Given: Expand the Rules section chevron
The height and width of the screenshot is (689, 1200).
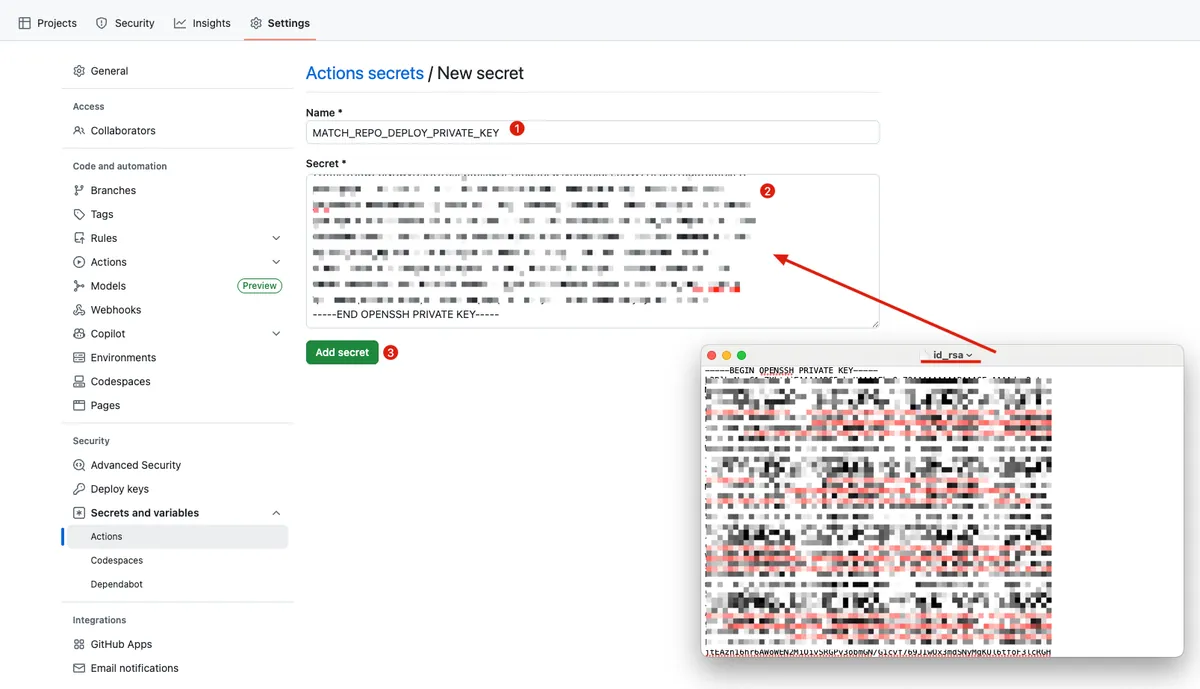Looking at the screenshot, I should pyautogui.click(x=276, y=238).
